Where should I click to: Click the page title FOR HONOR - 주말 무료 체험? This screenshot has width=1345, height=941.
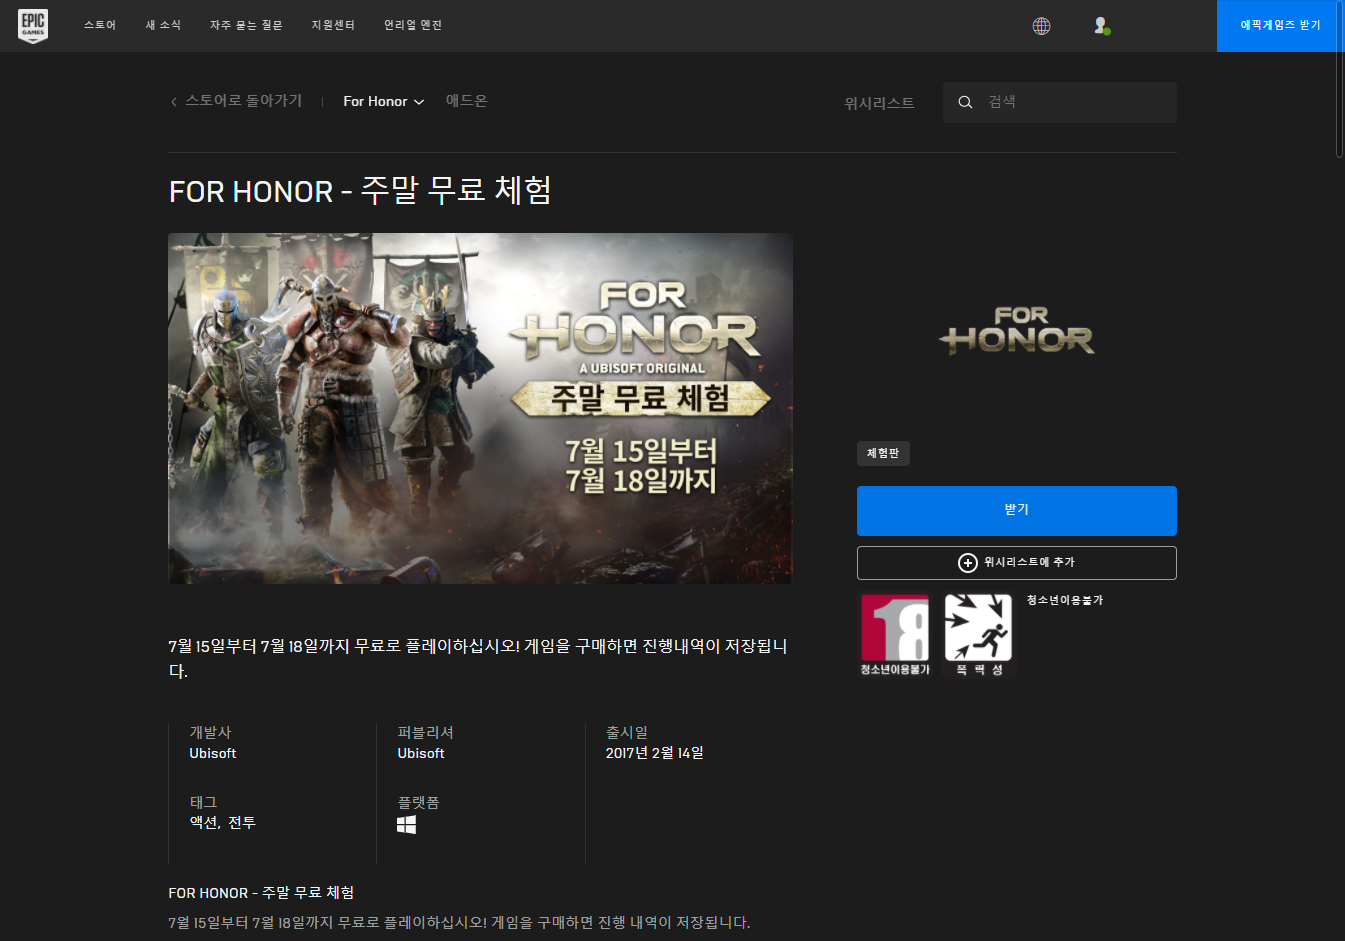pyautogui.click(x=360, y=190)
